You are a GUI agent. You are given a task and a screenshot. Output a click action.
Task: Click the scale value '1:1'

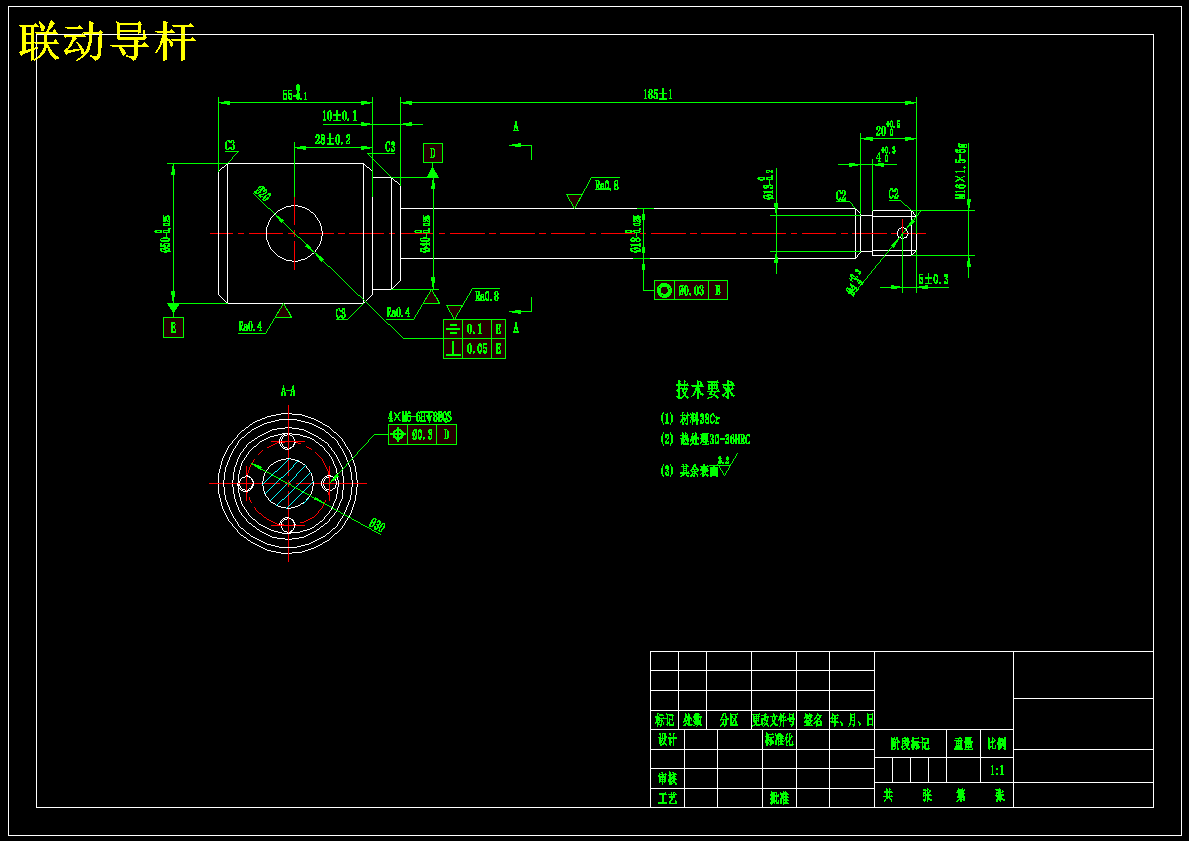[x=997, y=770]
